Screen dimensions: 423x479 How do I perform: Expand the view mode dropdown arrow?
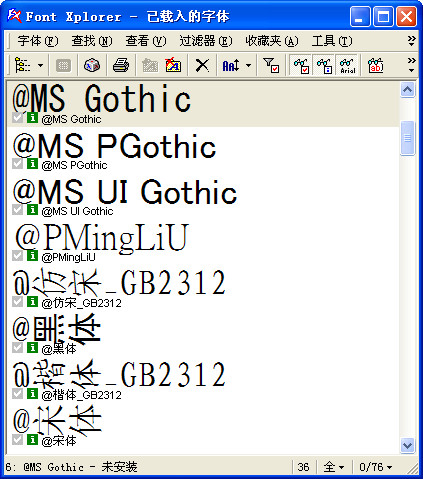tap(40, 65)
